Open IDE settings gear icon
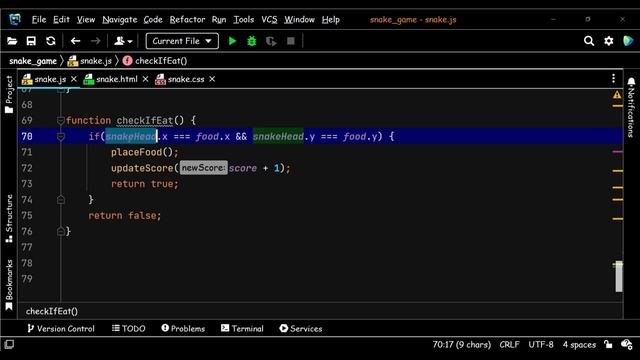 [609, 41]
